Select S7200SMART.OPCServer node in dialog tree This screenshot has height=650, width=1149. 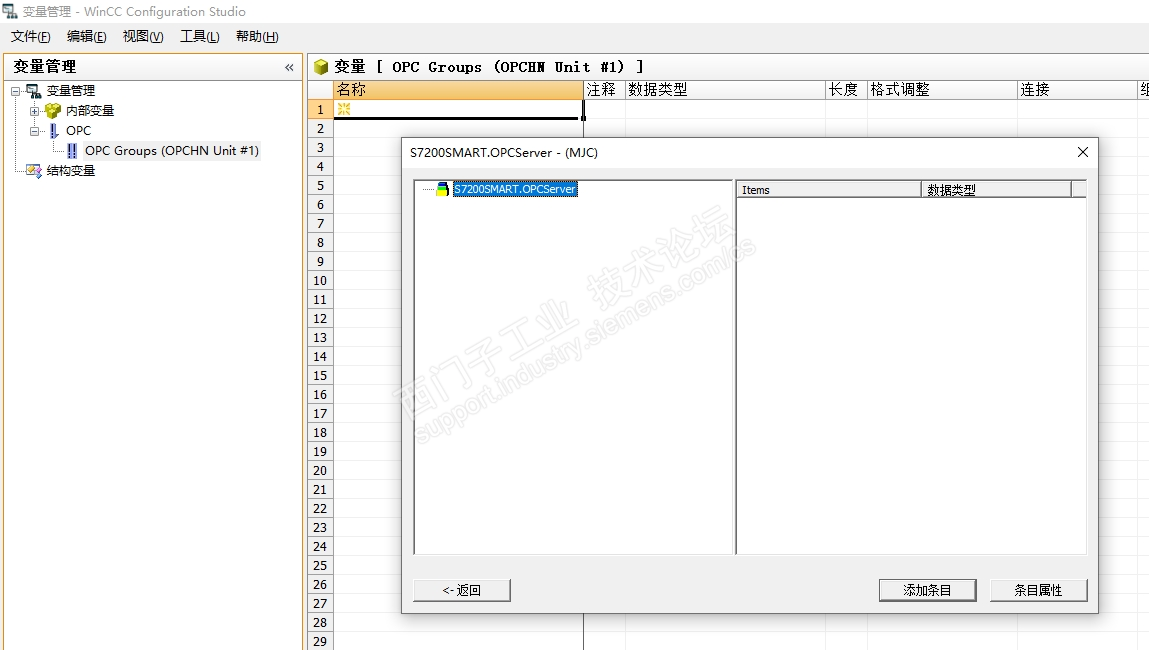click(x=515, y=189)
